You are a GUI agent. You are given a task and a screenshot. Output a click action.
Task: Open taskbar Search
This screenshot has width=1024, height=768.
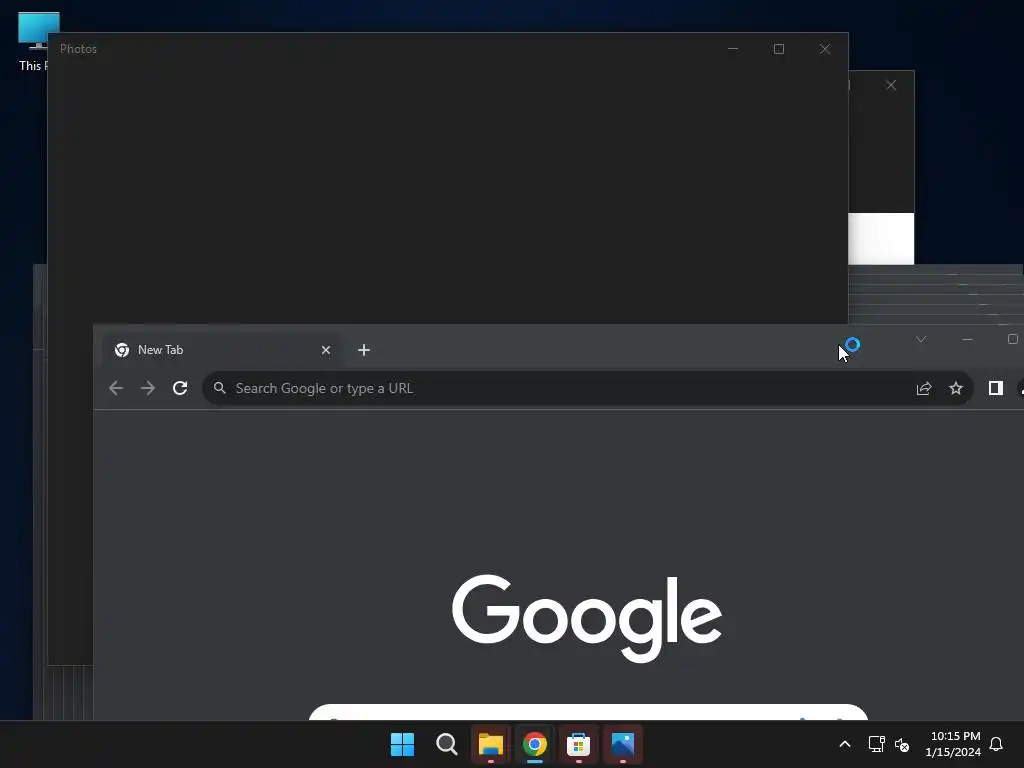click(x=447, y=744)
